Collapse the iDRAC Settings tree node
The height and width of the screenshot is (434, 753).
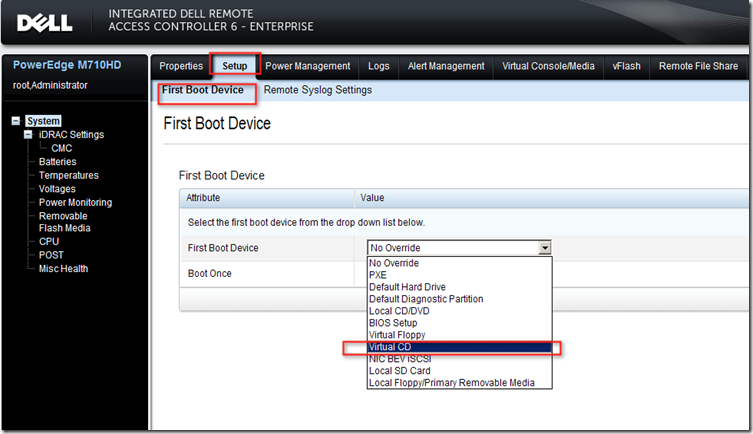28,134
